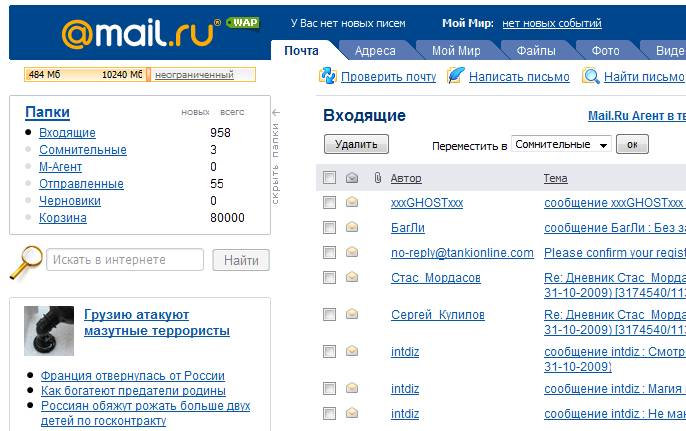
Task: Click the large magnifying glass search icon
Action: (26, 262)
